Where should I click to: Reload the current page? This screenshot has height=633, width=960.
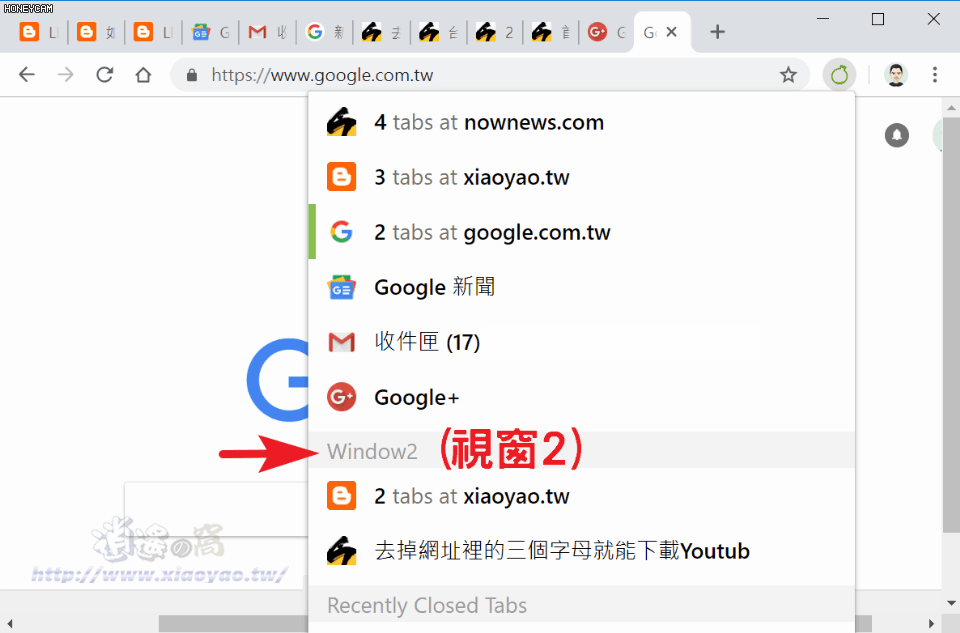click(105, 75)
